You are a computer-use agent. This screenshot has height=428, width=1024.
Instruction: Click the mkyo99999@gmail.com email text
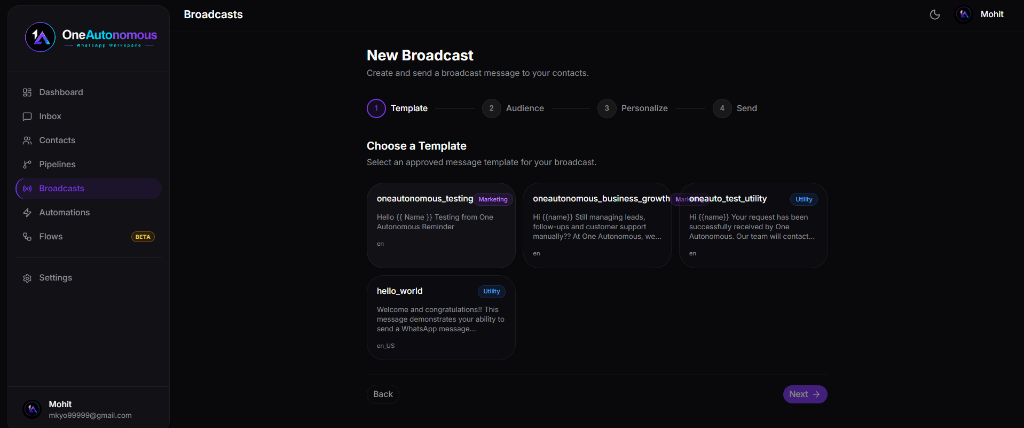(x=90, y=416)
